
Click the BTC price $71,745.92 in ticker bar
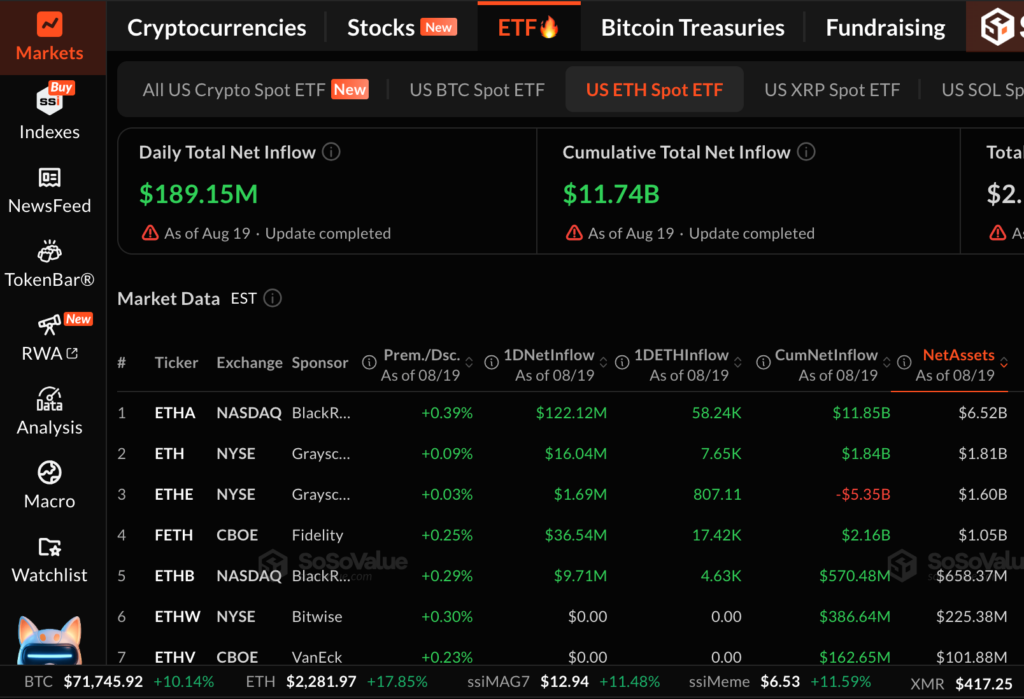103,682
